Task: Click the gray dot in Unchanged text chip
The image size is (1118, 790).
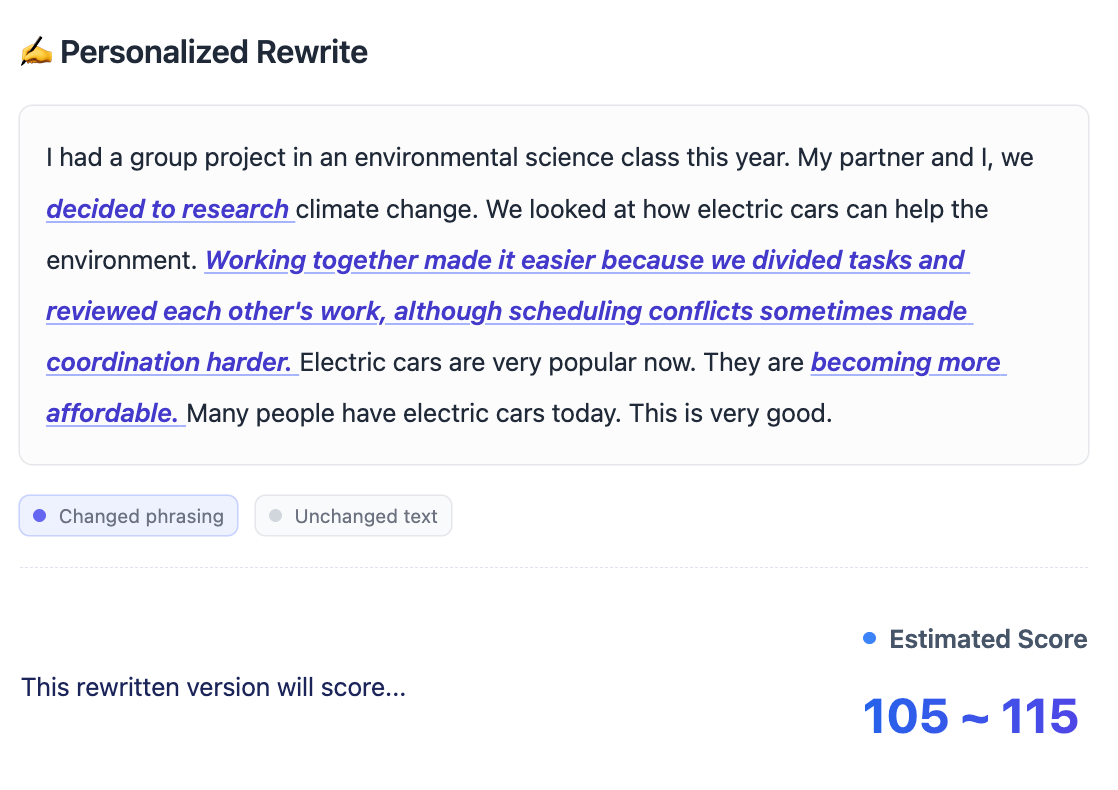Action: tap(276, 516)
